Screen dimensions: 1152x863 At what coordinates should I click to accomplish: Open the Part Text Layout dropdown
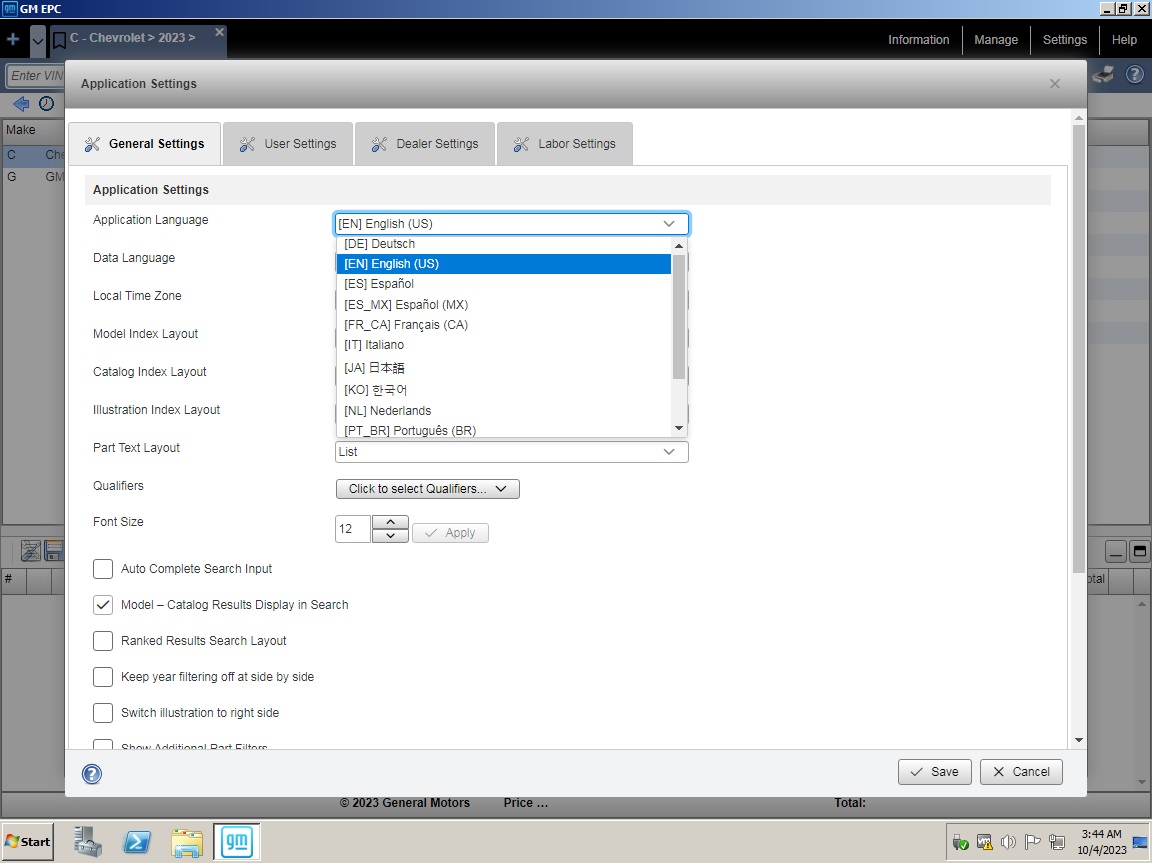pos(511,452)
